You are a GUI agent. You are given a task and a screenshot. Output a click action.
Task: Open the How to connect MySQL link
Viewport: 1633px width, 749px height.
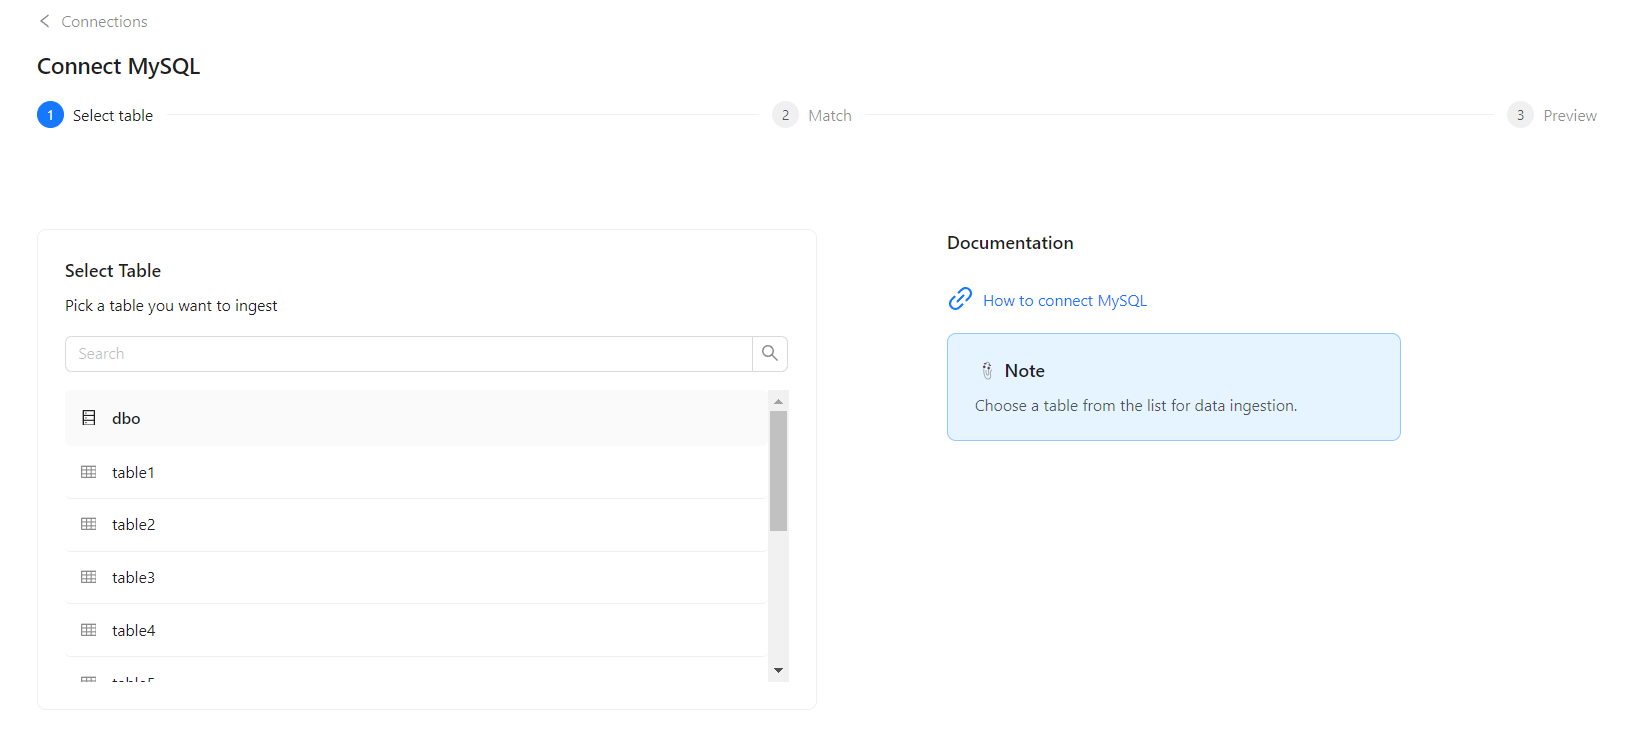[x=1065, y=301]
